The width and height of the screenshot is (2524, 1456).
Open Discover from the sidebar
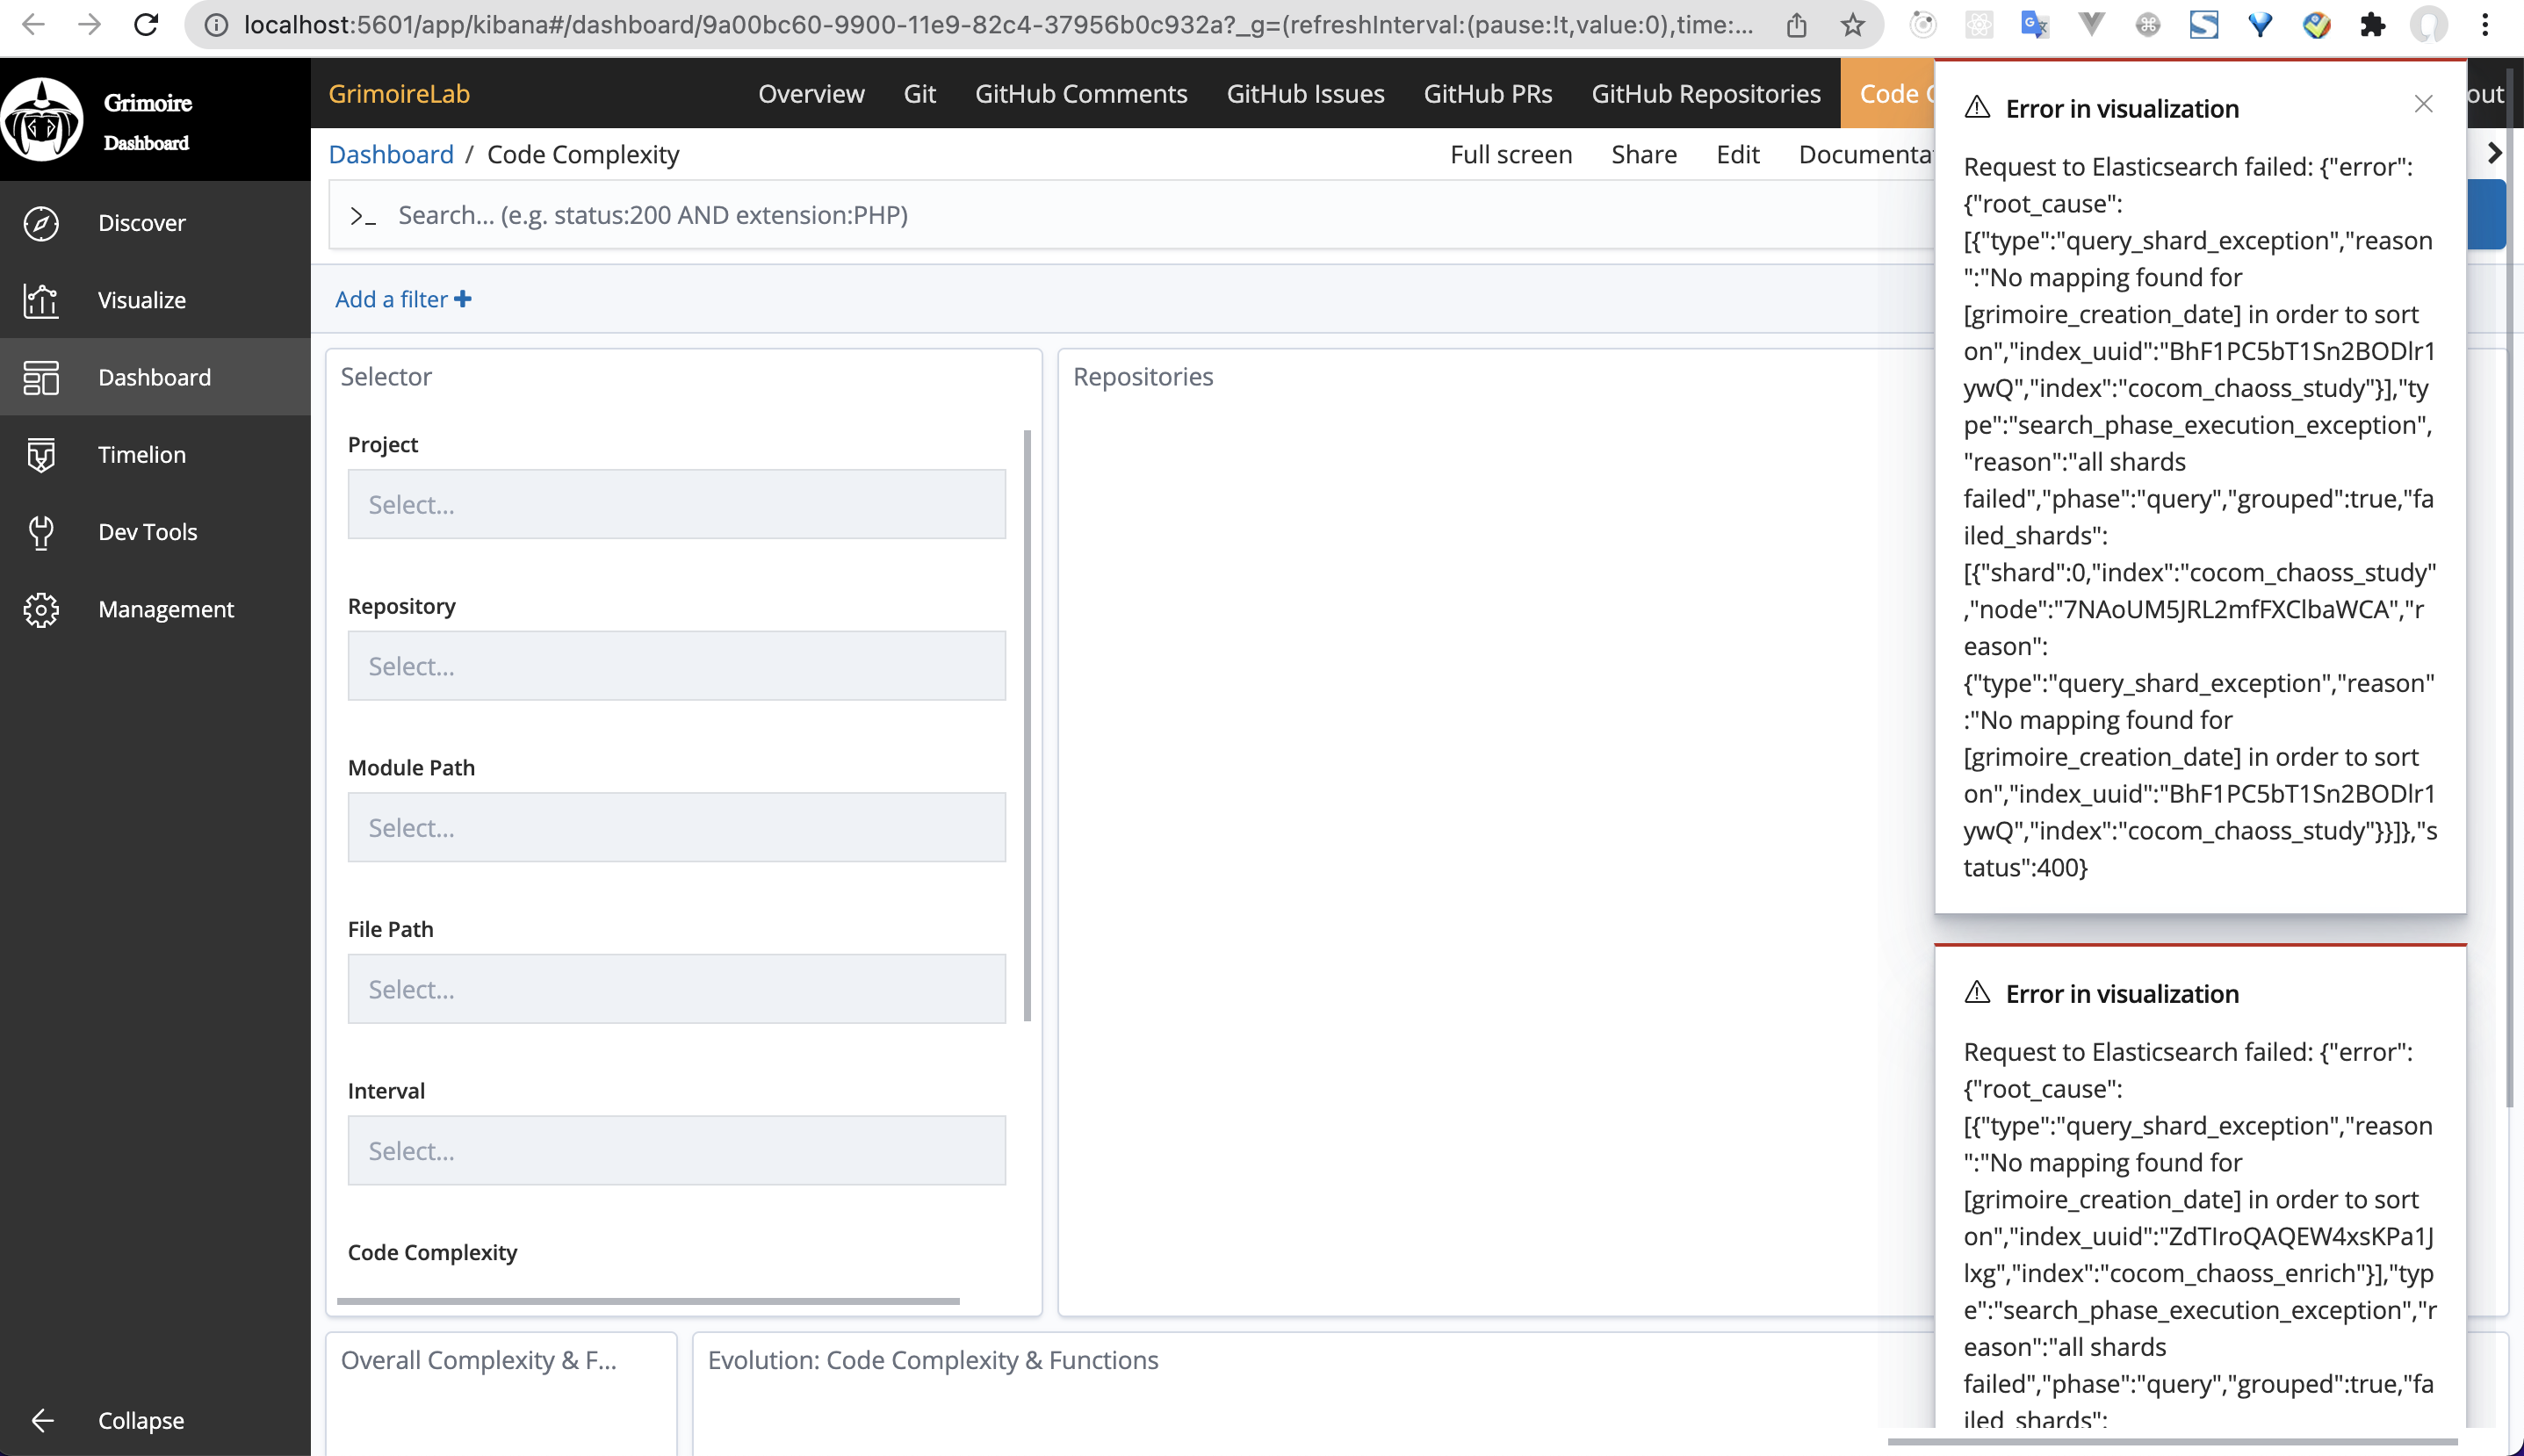(141, 222)
